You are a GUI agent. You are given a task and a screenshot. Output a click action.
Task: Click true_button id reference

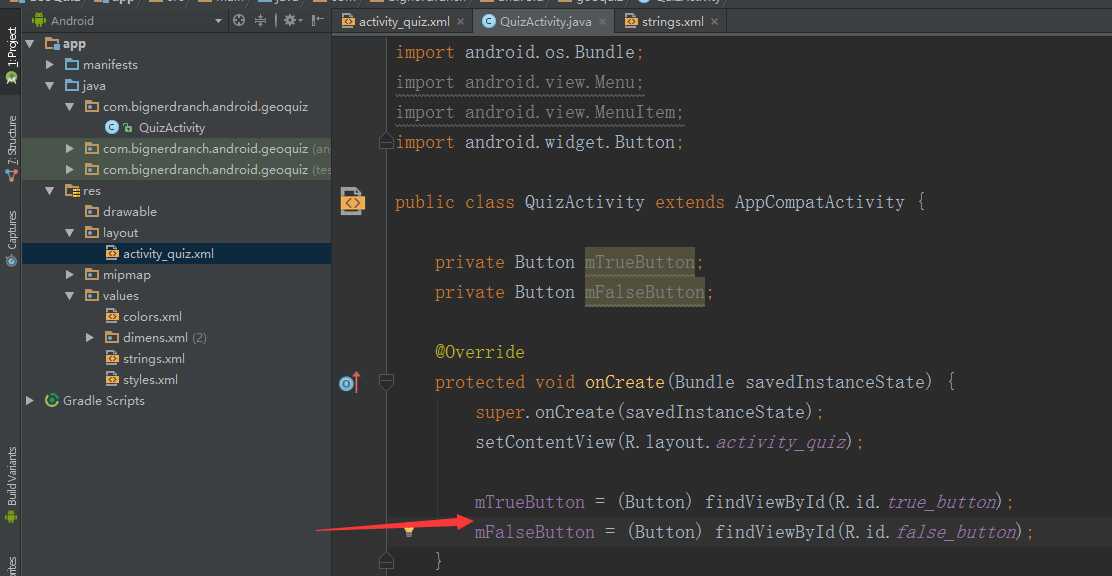pyautogui.click(x=941, y=503)
